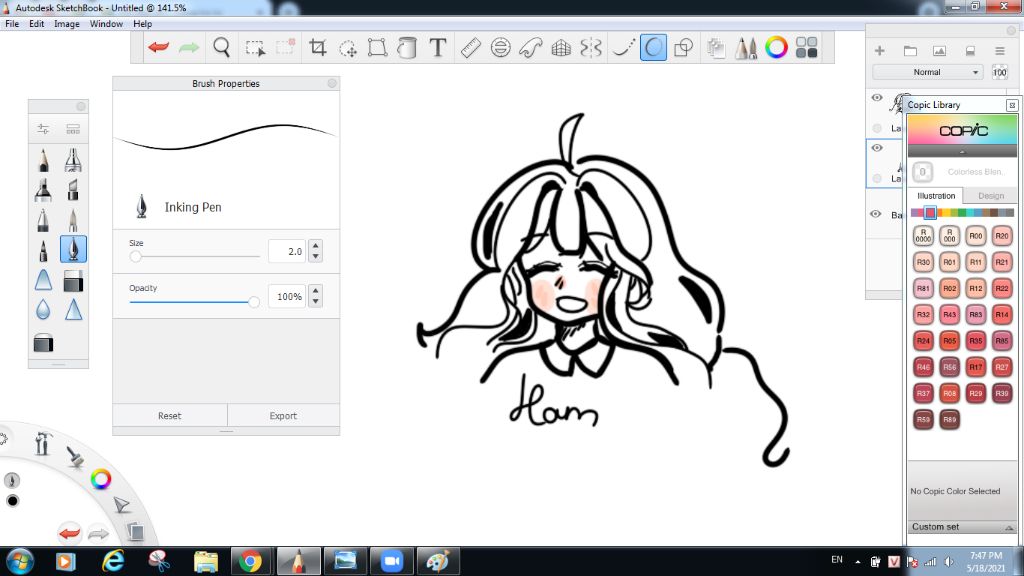Click the add layer group folder icon
1024x576 pixels.
pyautogui.click(x=910, y=50)
